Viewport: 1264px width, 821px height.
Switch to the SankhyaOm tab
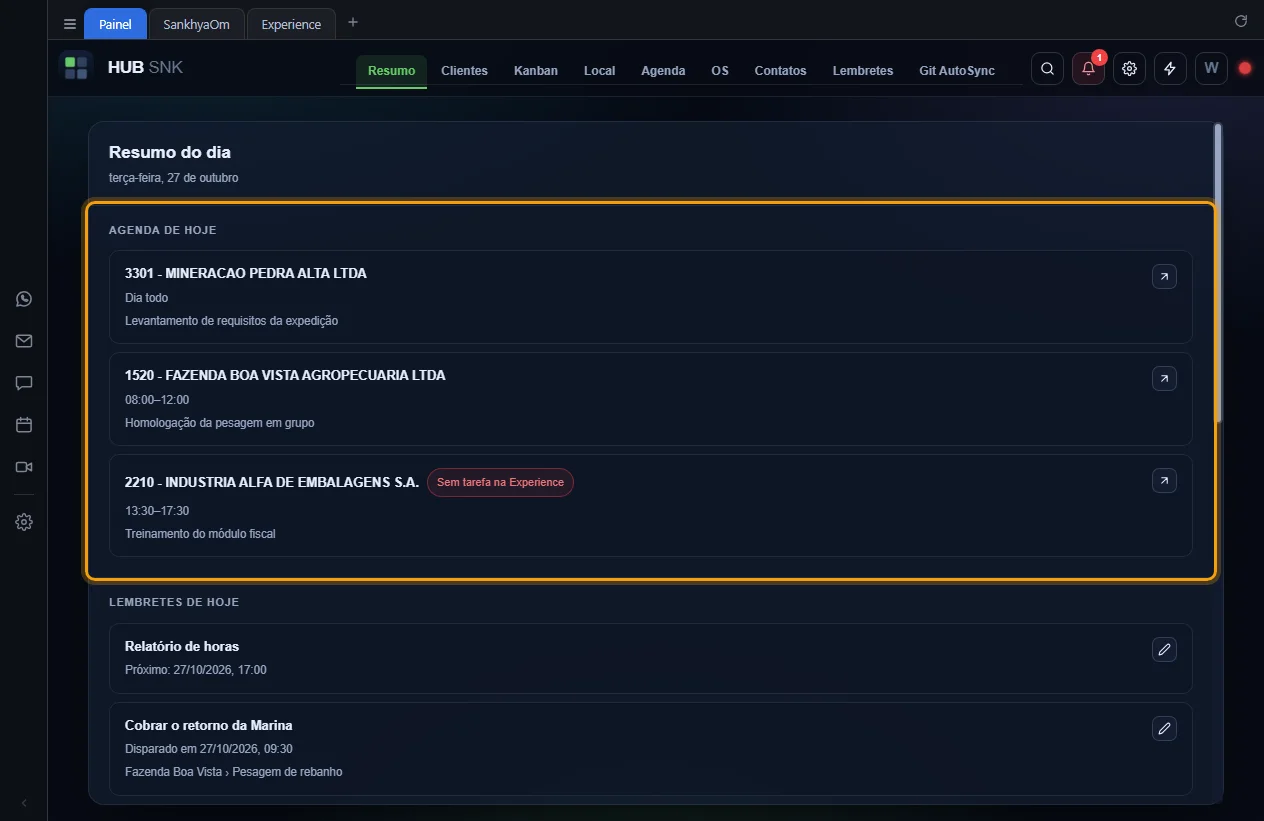196,24
